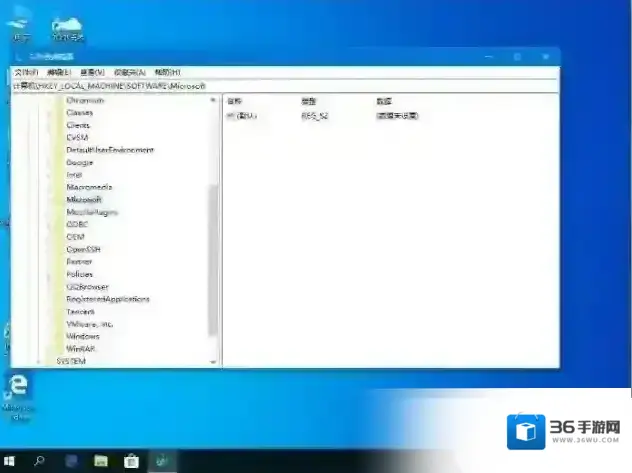
Task: Select the Microsoft key in tree
Action: tap(84, 199)
